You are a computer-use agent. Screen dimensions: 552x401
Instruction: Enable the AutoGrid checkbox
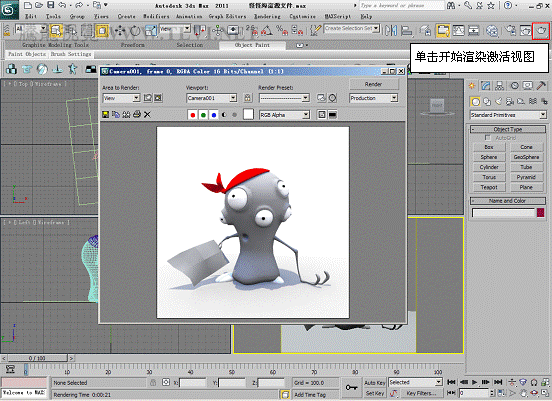pyautogui.click(x=488, y=138)
